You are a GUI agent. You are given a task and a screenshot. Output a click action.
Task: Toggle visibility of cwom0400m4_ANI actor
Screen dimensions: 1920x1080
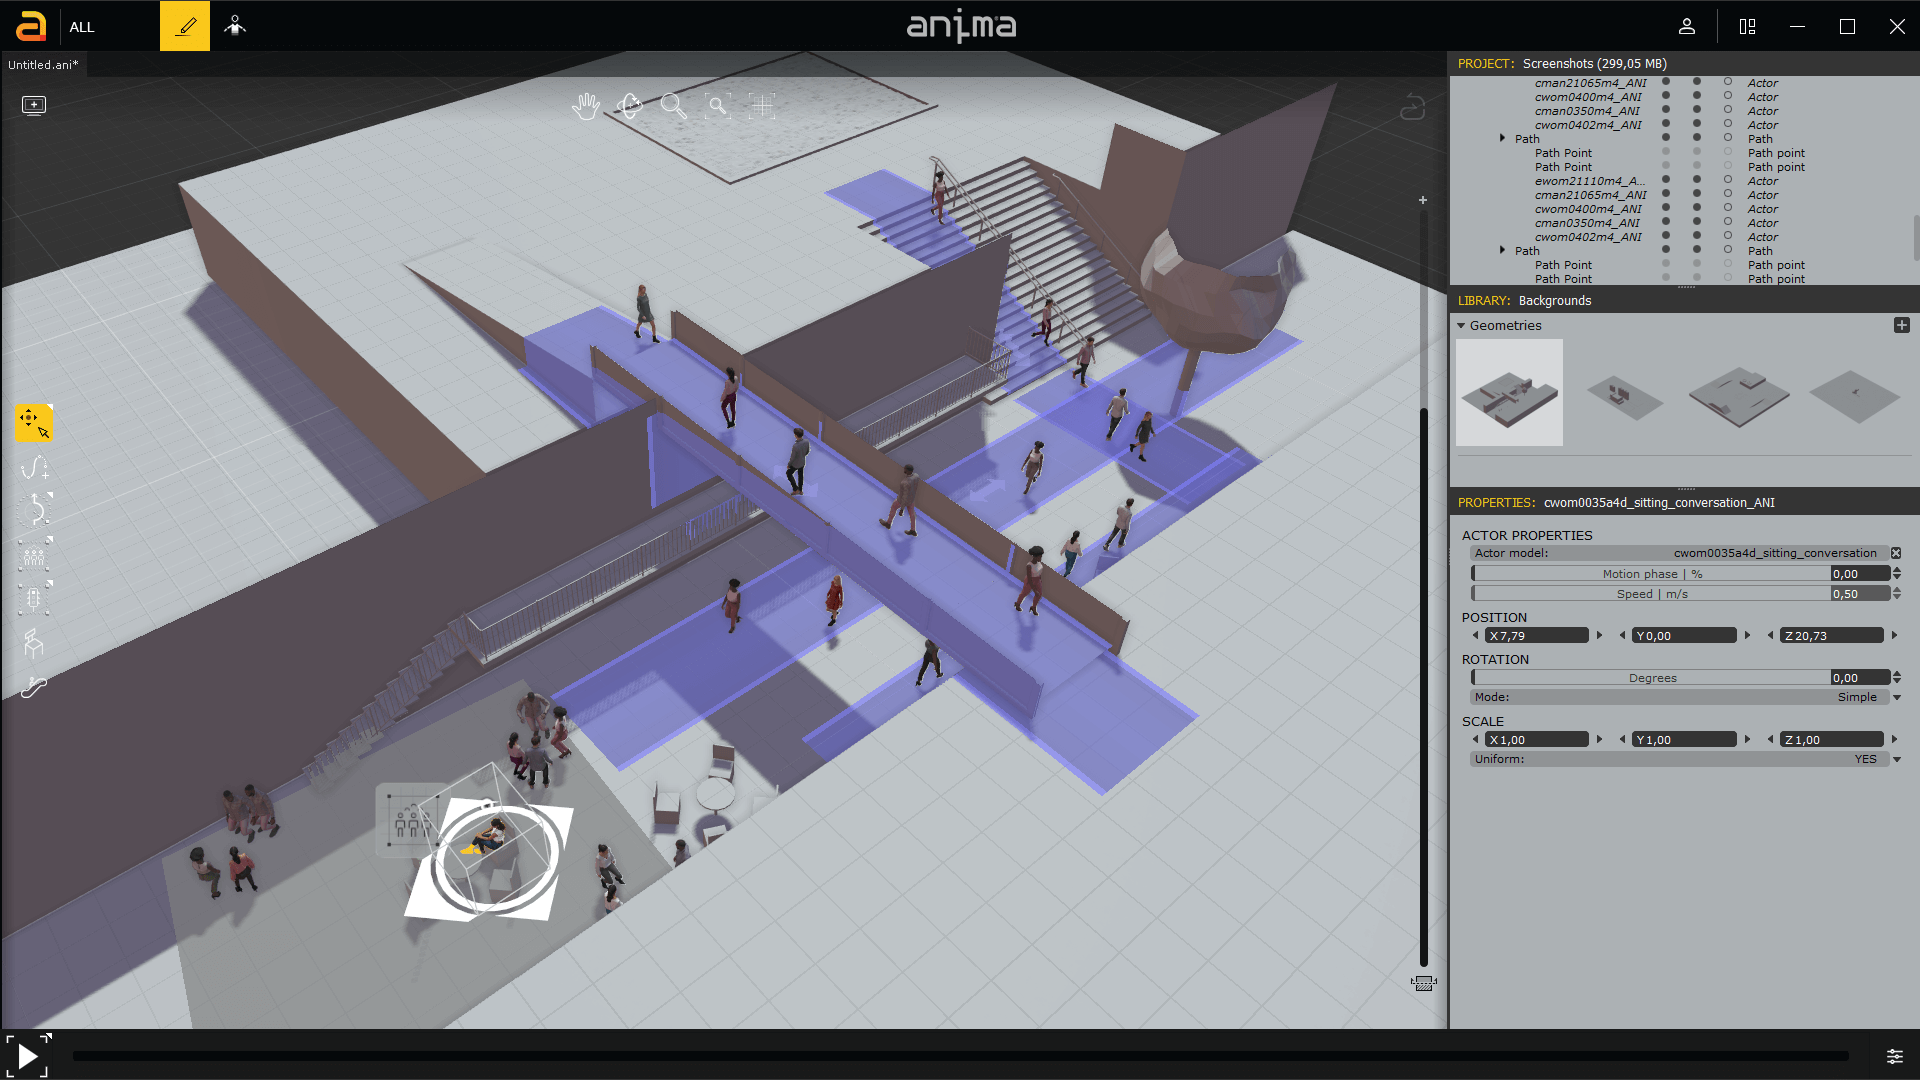pos(1665,97)
